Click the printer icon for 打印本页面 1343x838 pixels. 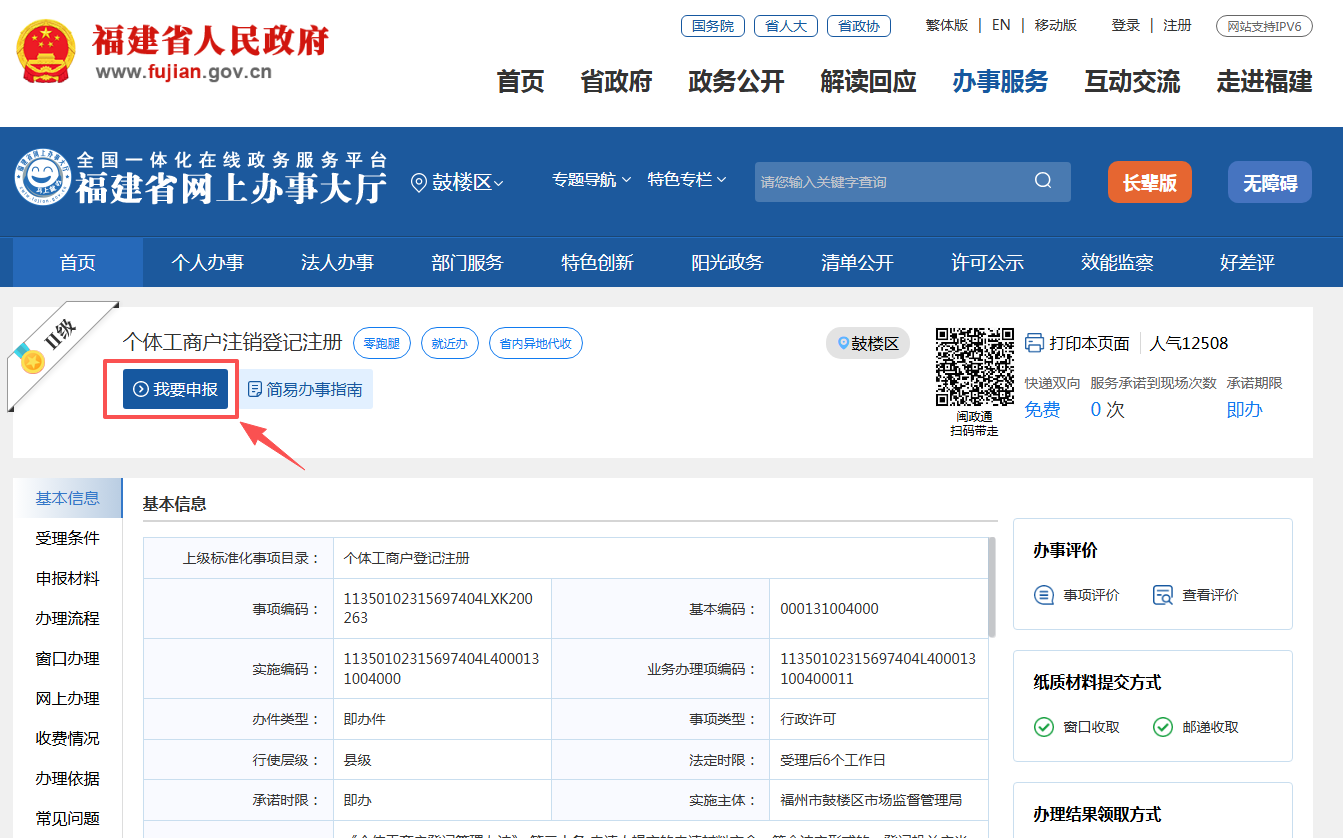1034,343
